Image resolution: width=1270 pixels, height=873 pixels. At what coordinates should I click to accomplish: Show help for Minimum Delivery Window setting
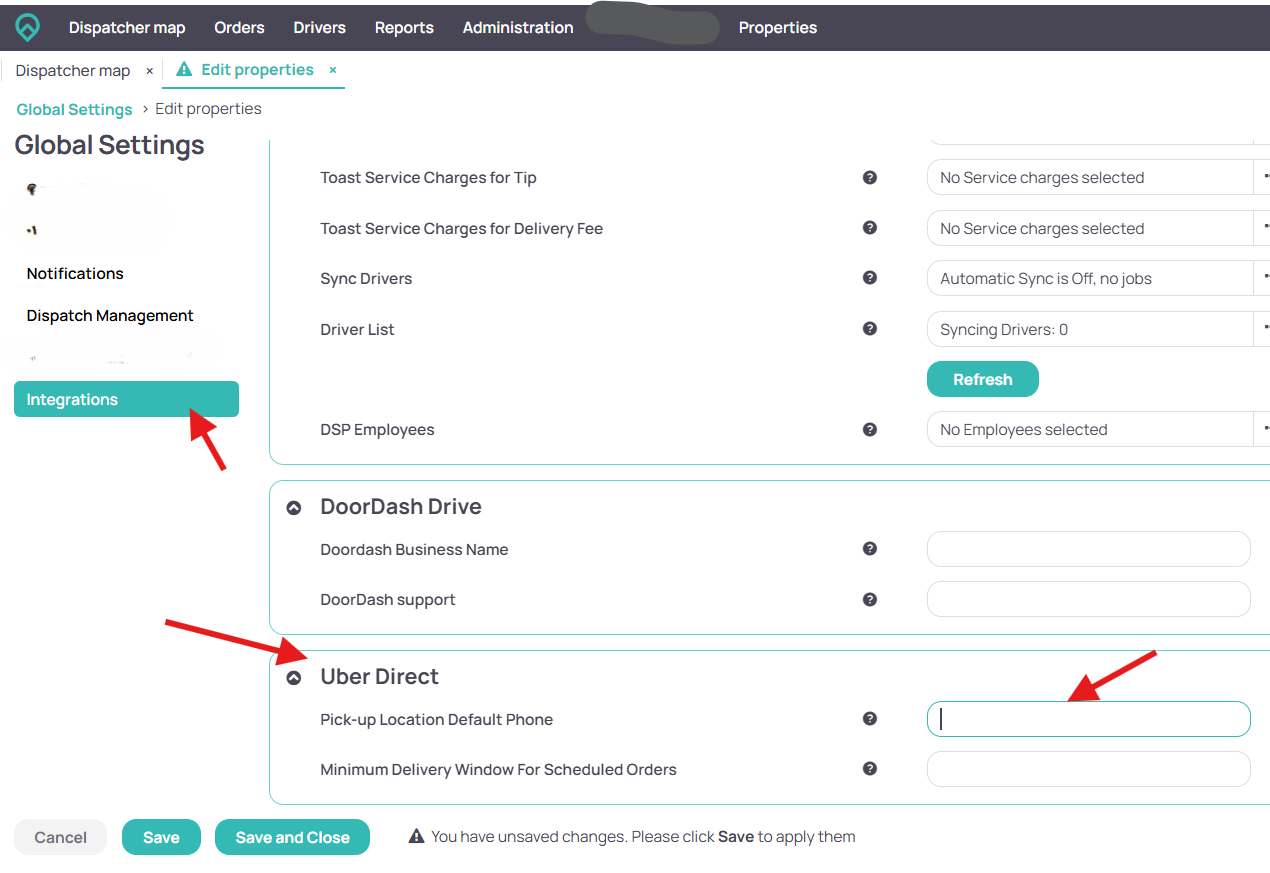870,769
